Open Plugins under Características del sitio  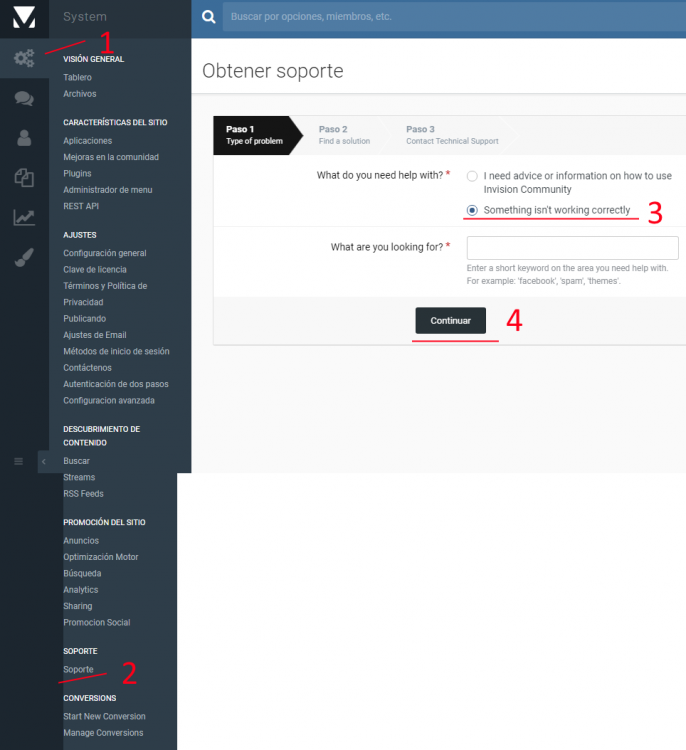(x=77, y=173)
